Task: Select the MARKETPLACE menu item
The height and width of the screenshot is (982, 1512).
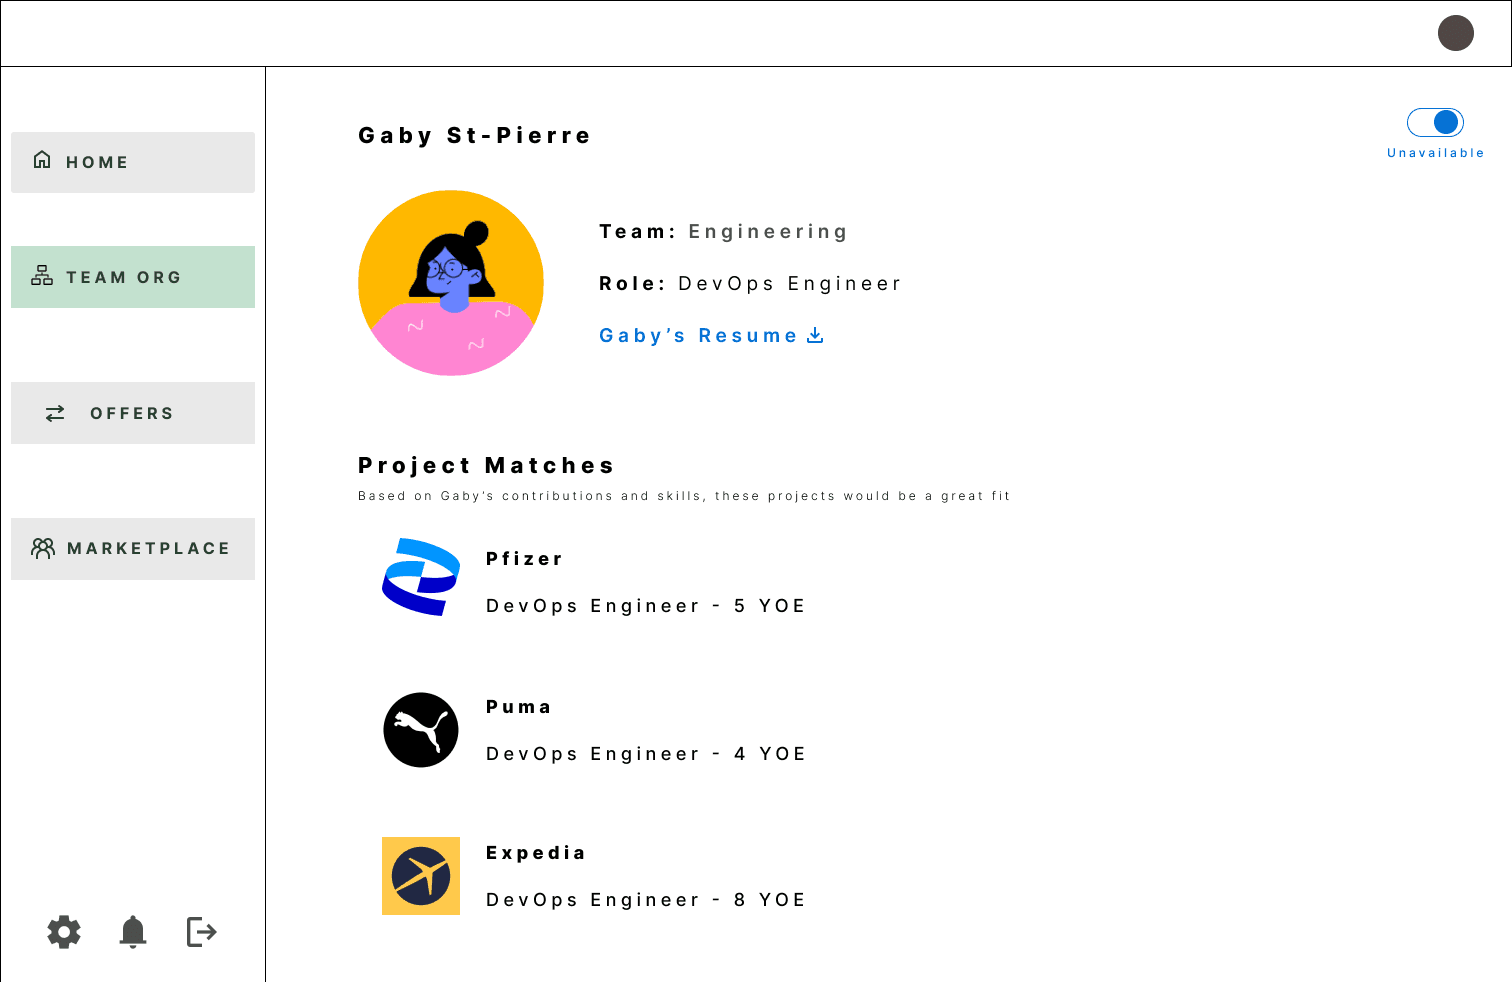Action: (133, 549)
